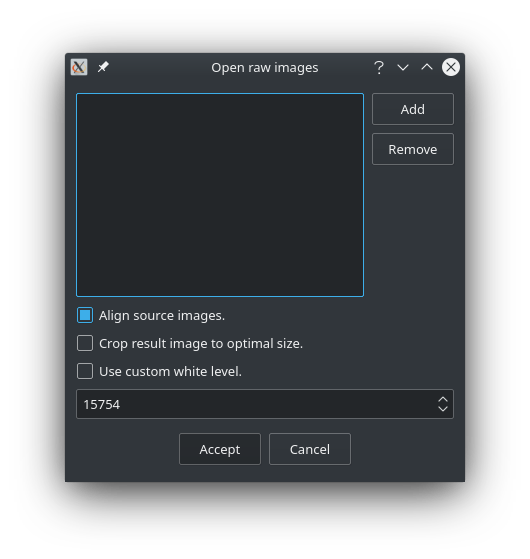
Task: Toggle the pin window icon
Action: pyautogui.click(x=103, y=67)
